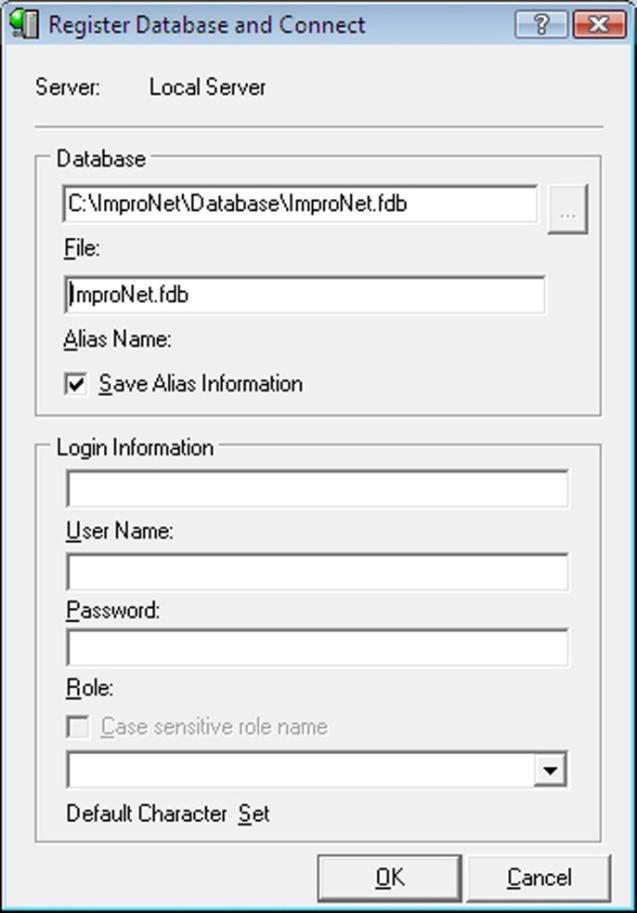Viewport: 637px width, 913px height.
Task: Click the File label
Action: click(82, 249)
